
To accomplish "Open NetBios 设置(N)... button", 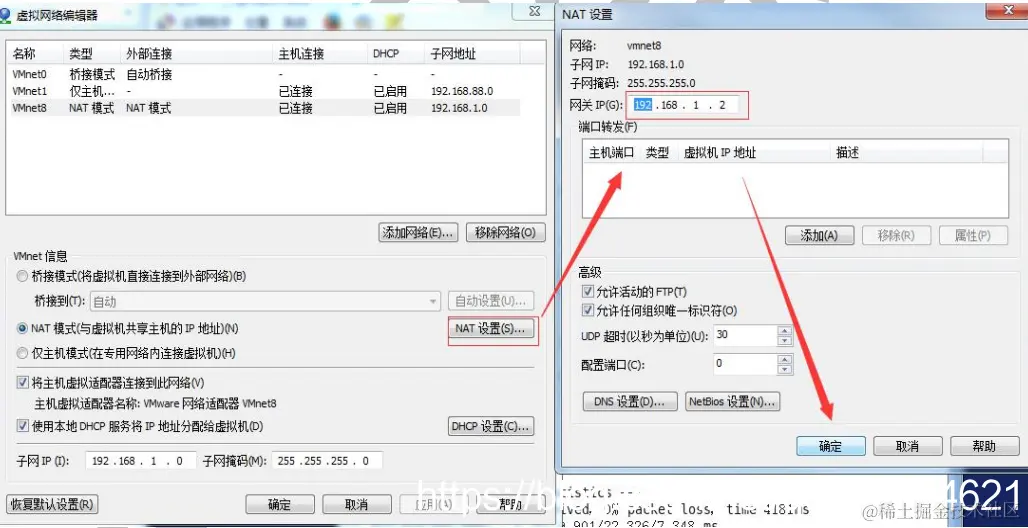I will tap(732, 401).
